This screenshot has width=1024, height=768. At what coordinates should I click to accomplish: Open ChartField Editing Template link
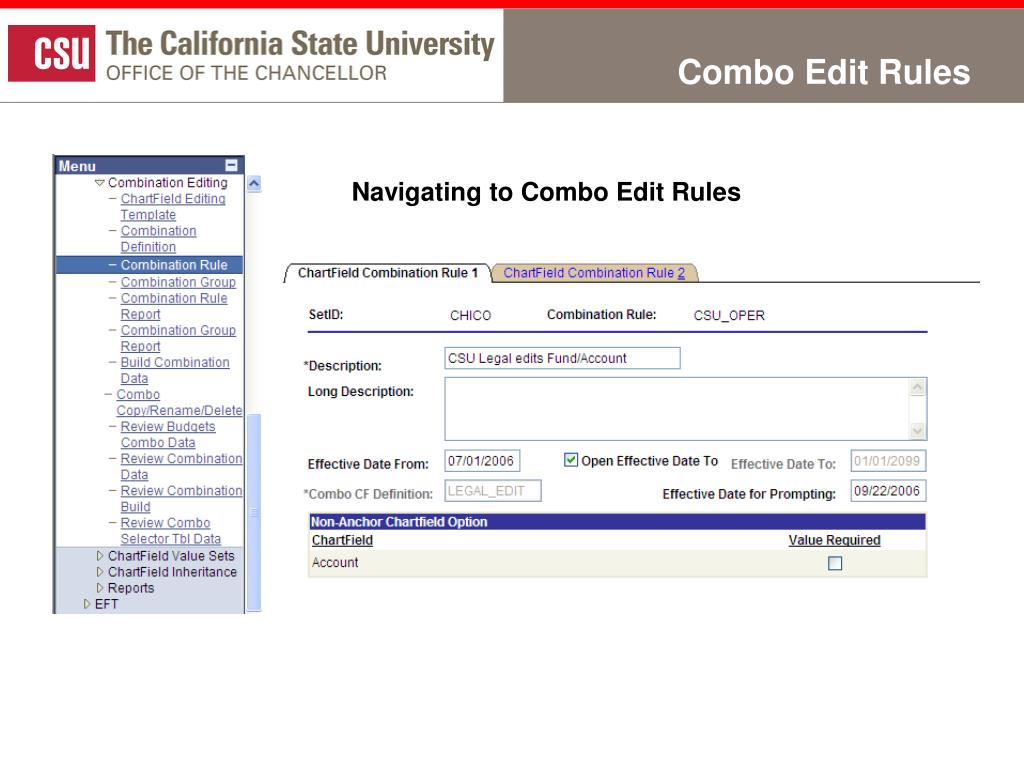173,206
